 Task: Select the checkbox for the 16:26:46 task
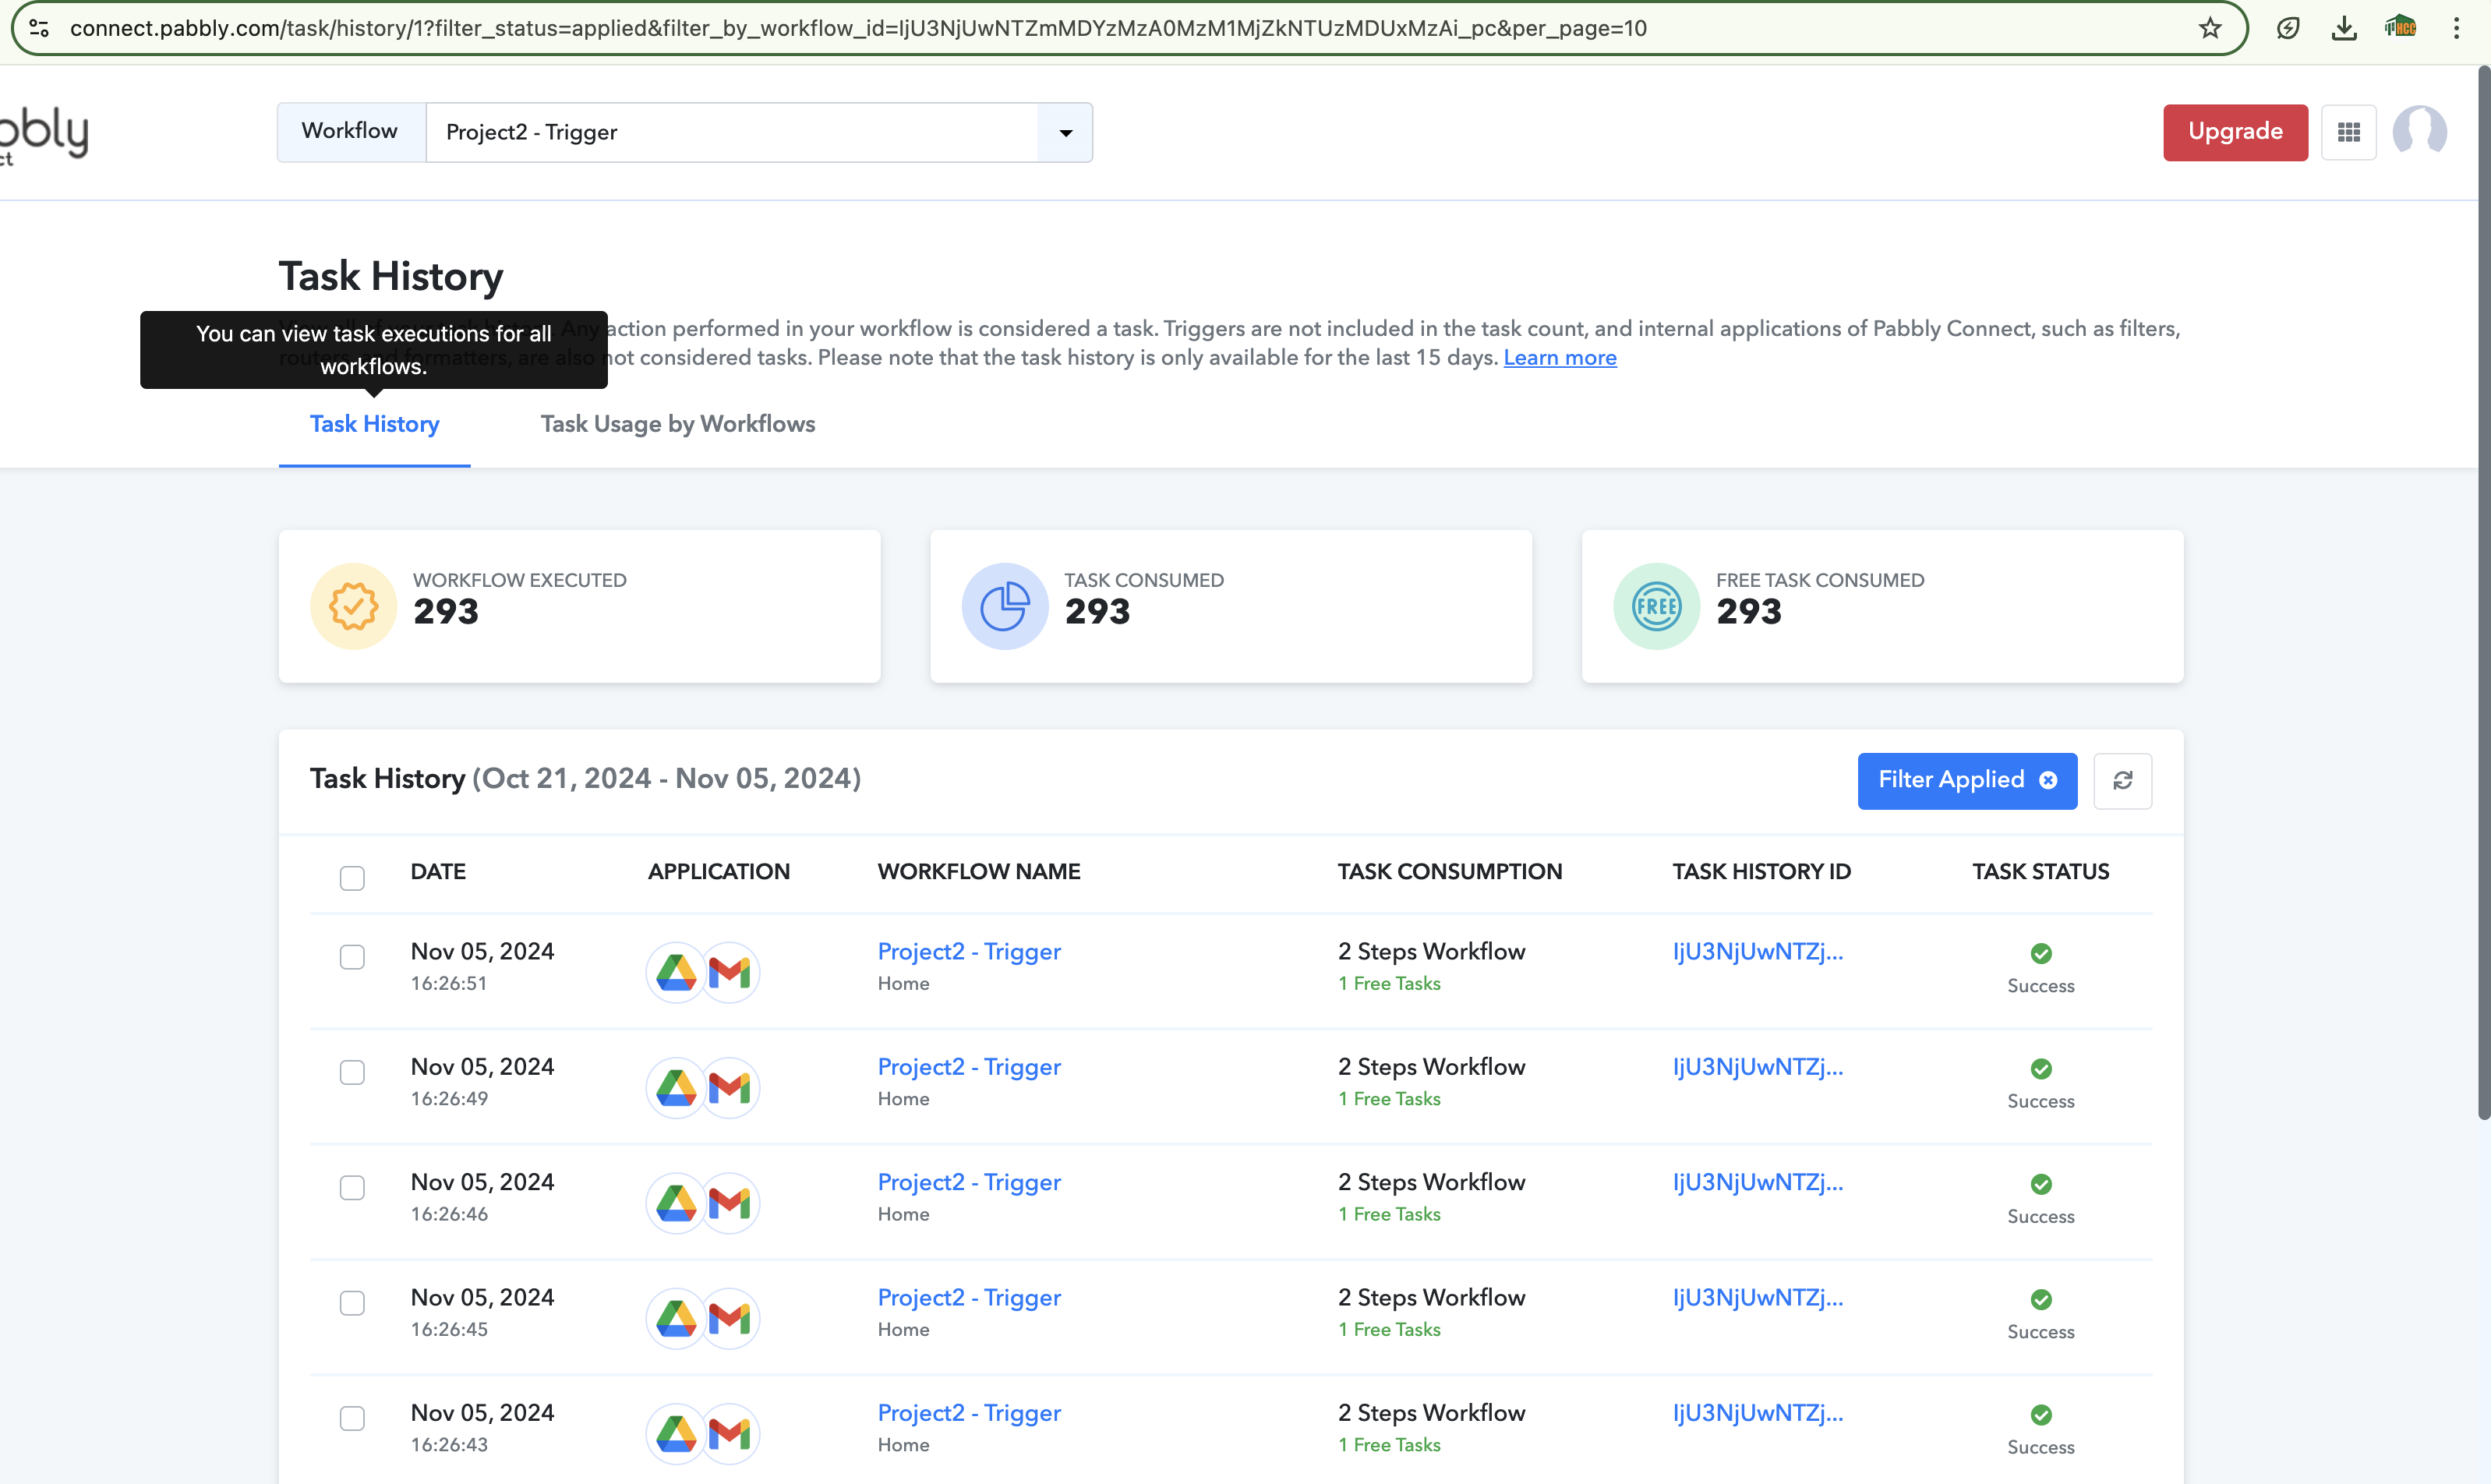(352, 1188)
